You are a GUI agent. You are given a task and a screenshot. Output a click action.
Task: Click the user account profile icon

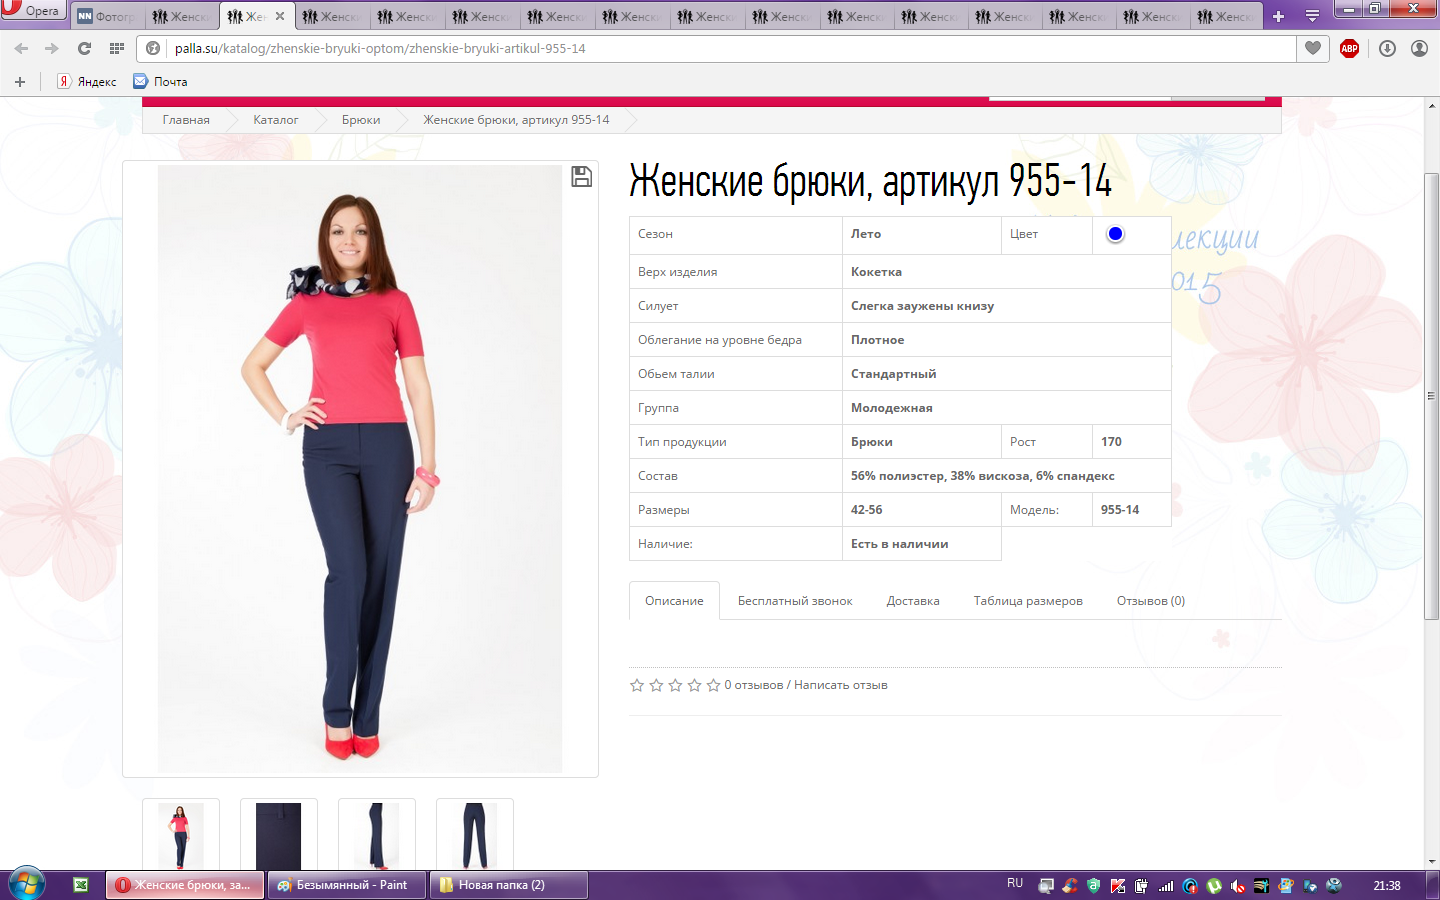click(x=1419, y=48)
